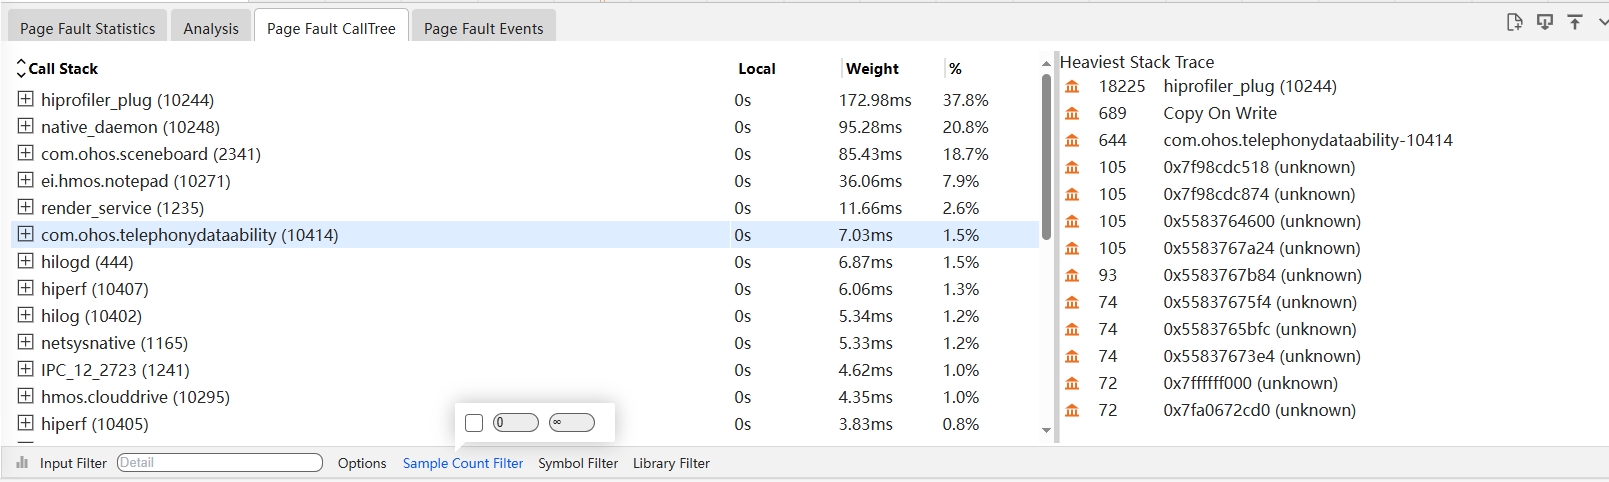The width and height of the screenshot is (1609, 482).
Task: Click the Options filter button
Action: (362, 463)
